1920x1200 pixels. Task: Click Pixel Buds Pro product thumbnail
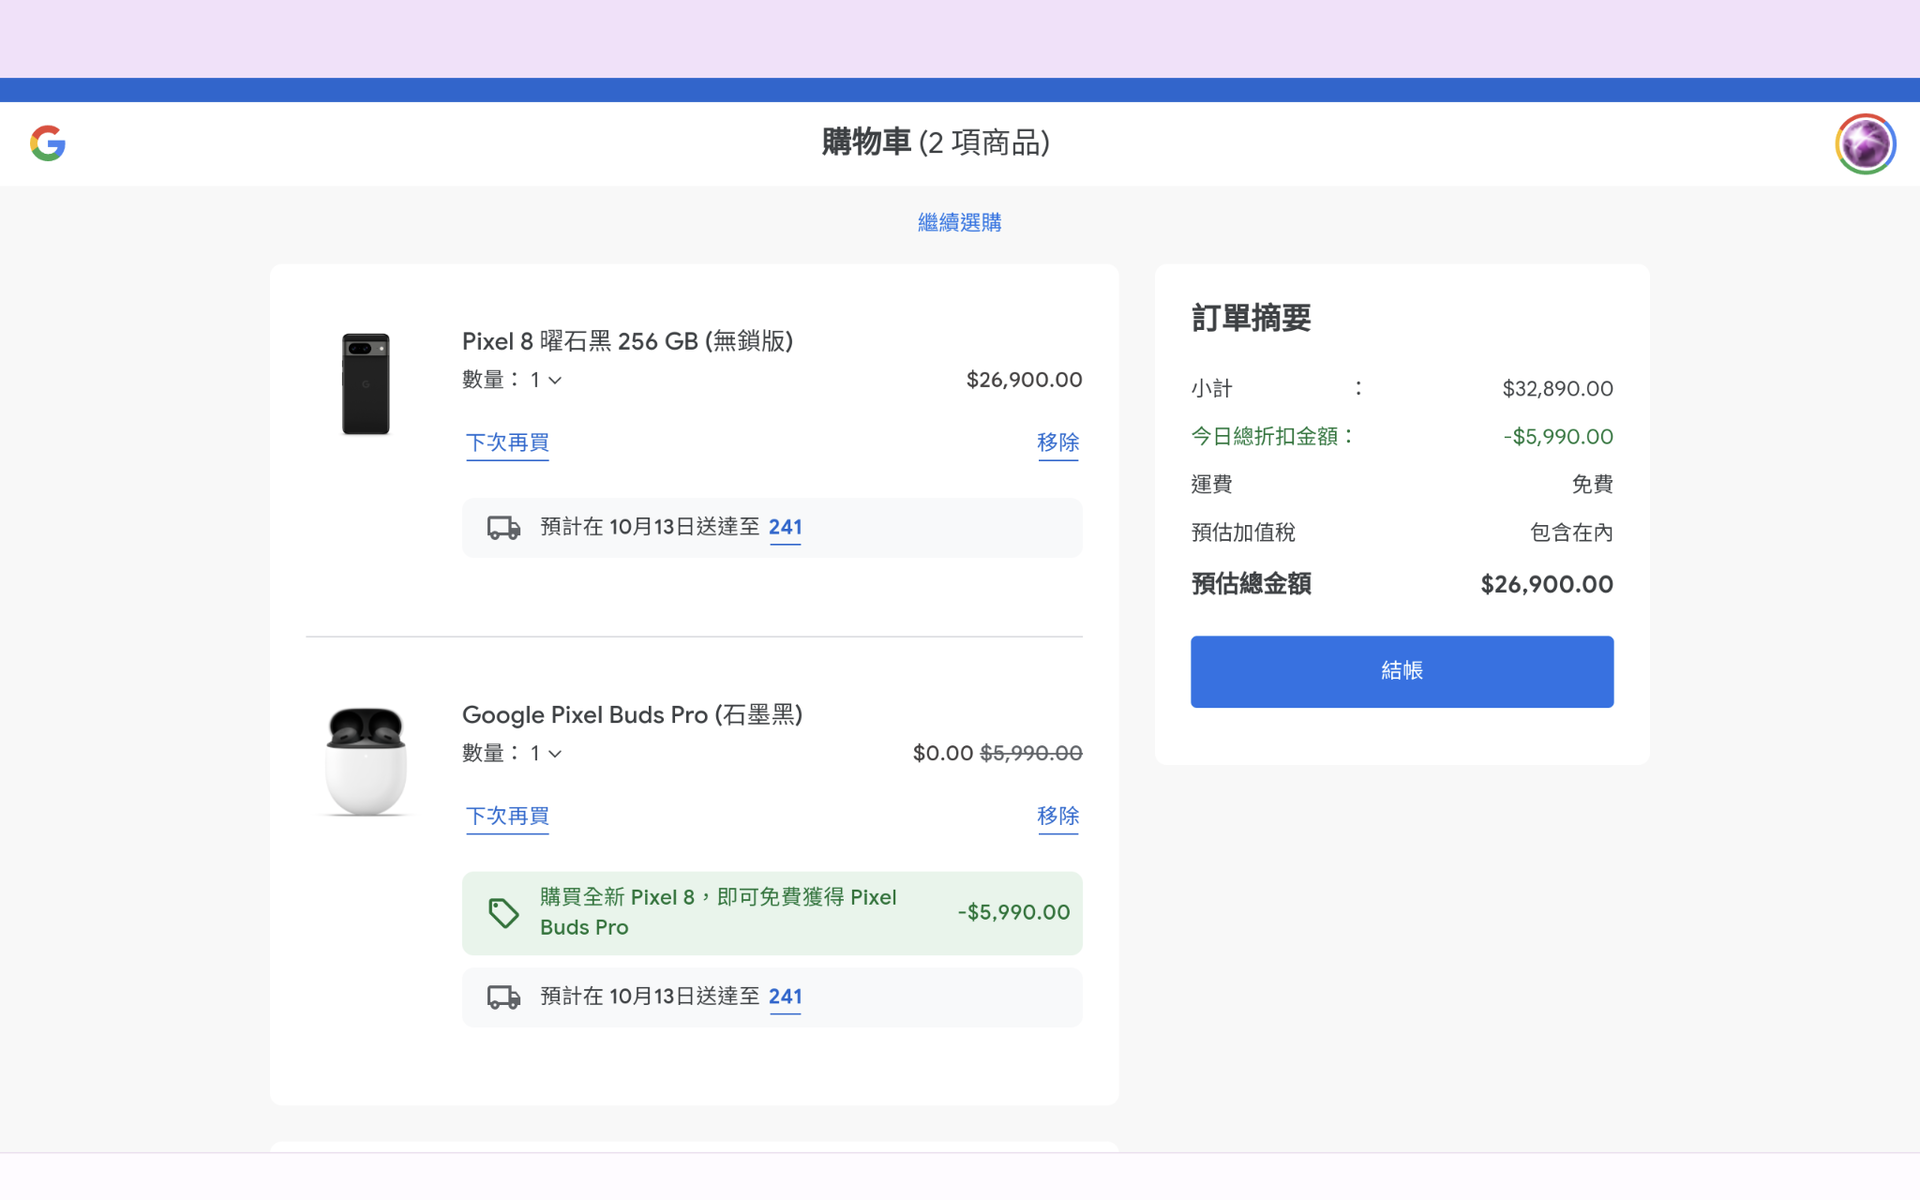(x=366, y=760)
